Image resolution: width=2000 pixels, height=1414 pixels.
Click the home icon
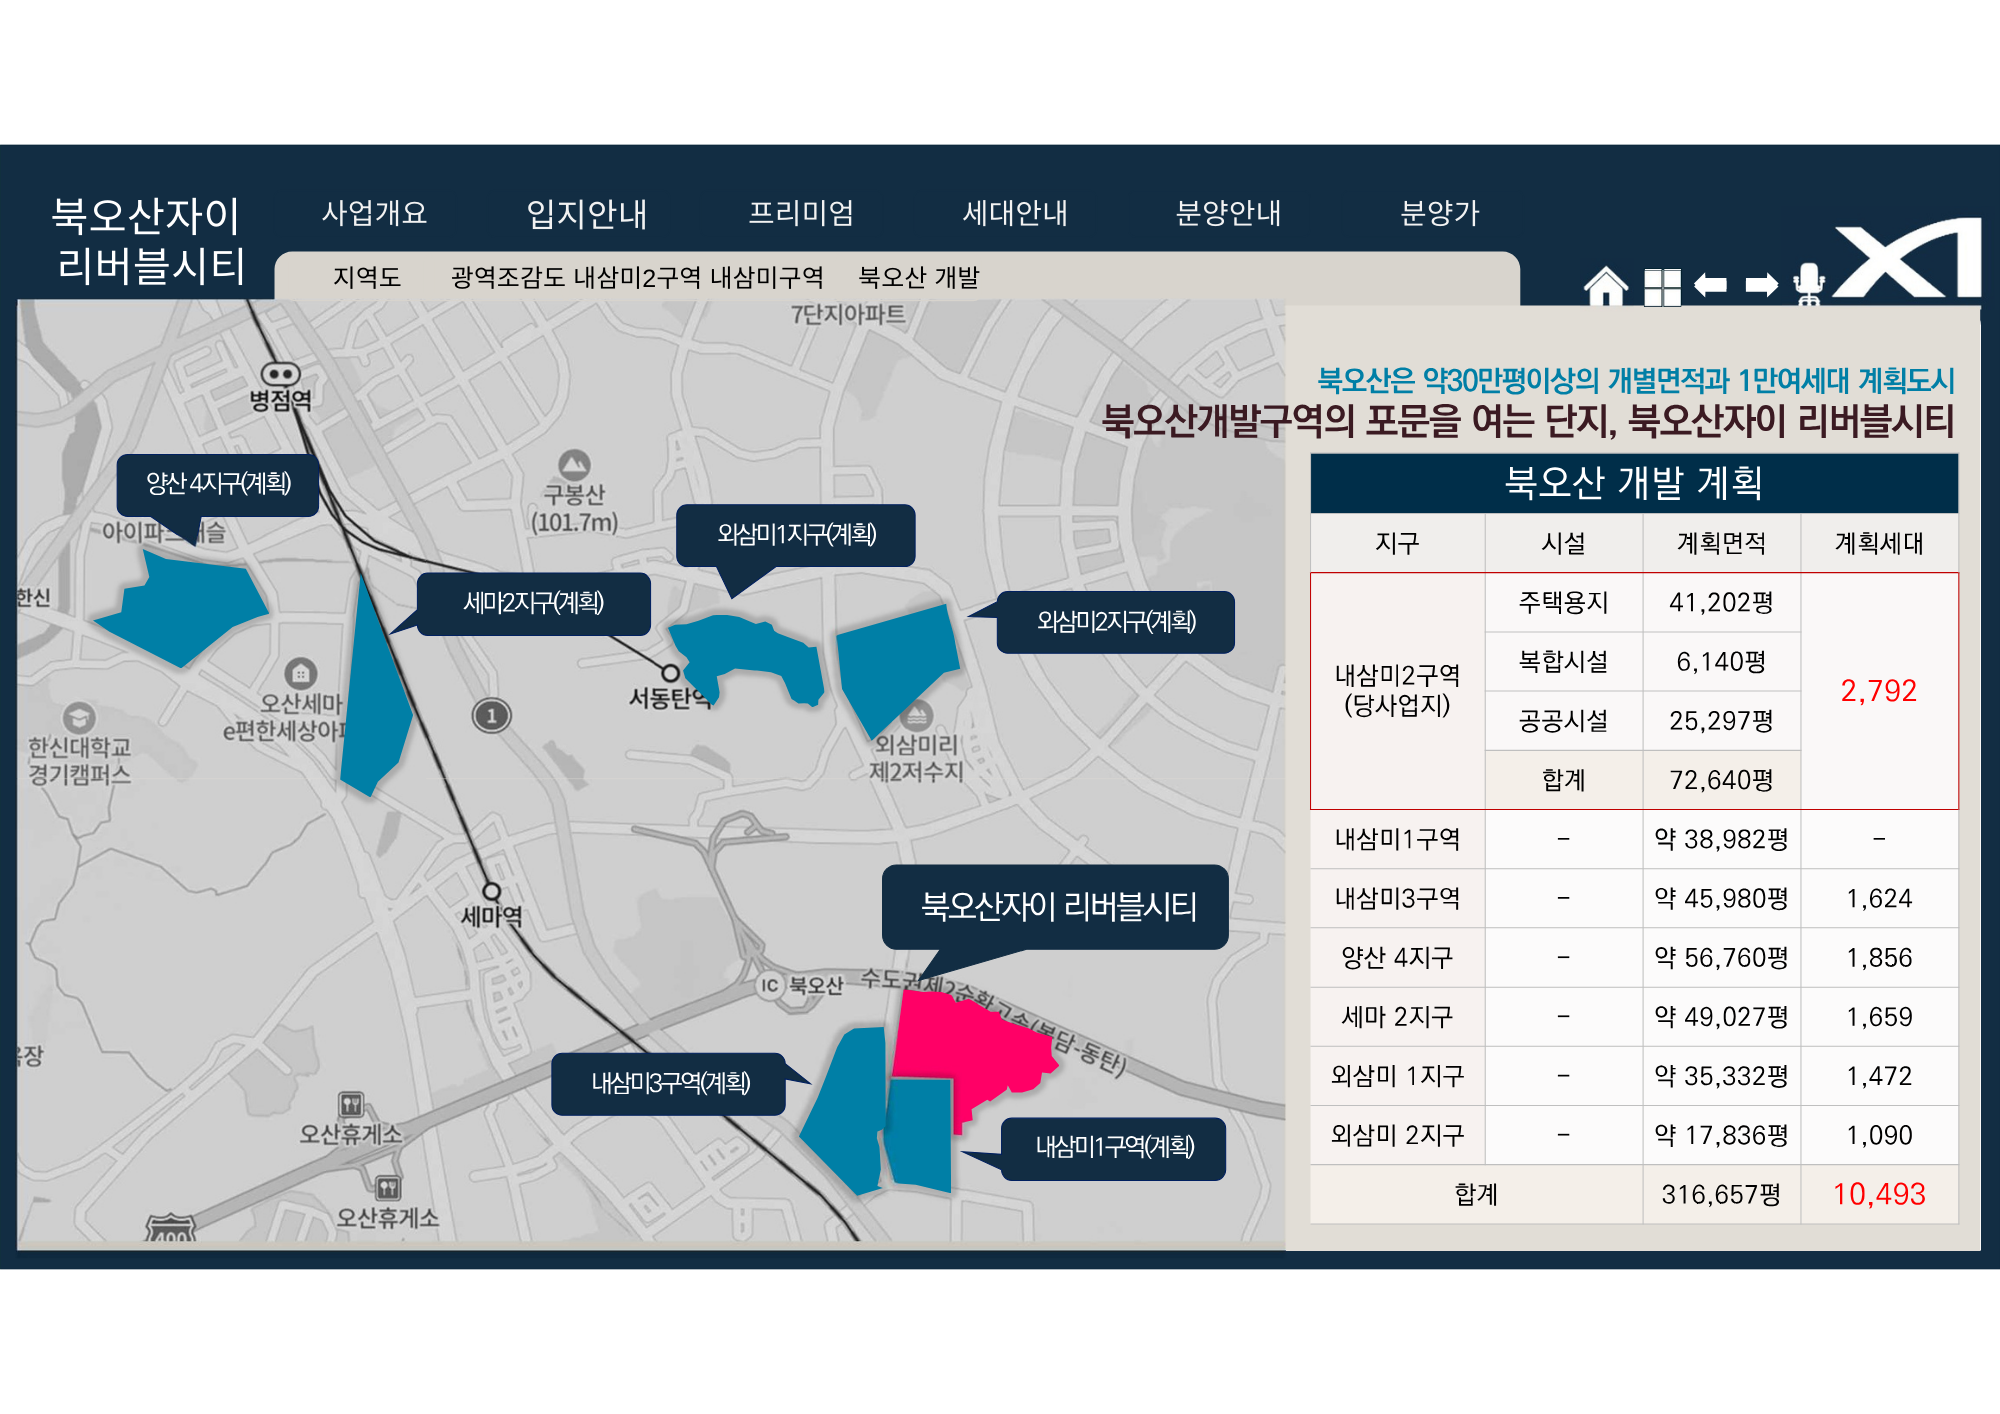pos(1606,286)
